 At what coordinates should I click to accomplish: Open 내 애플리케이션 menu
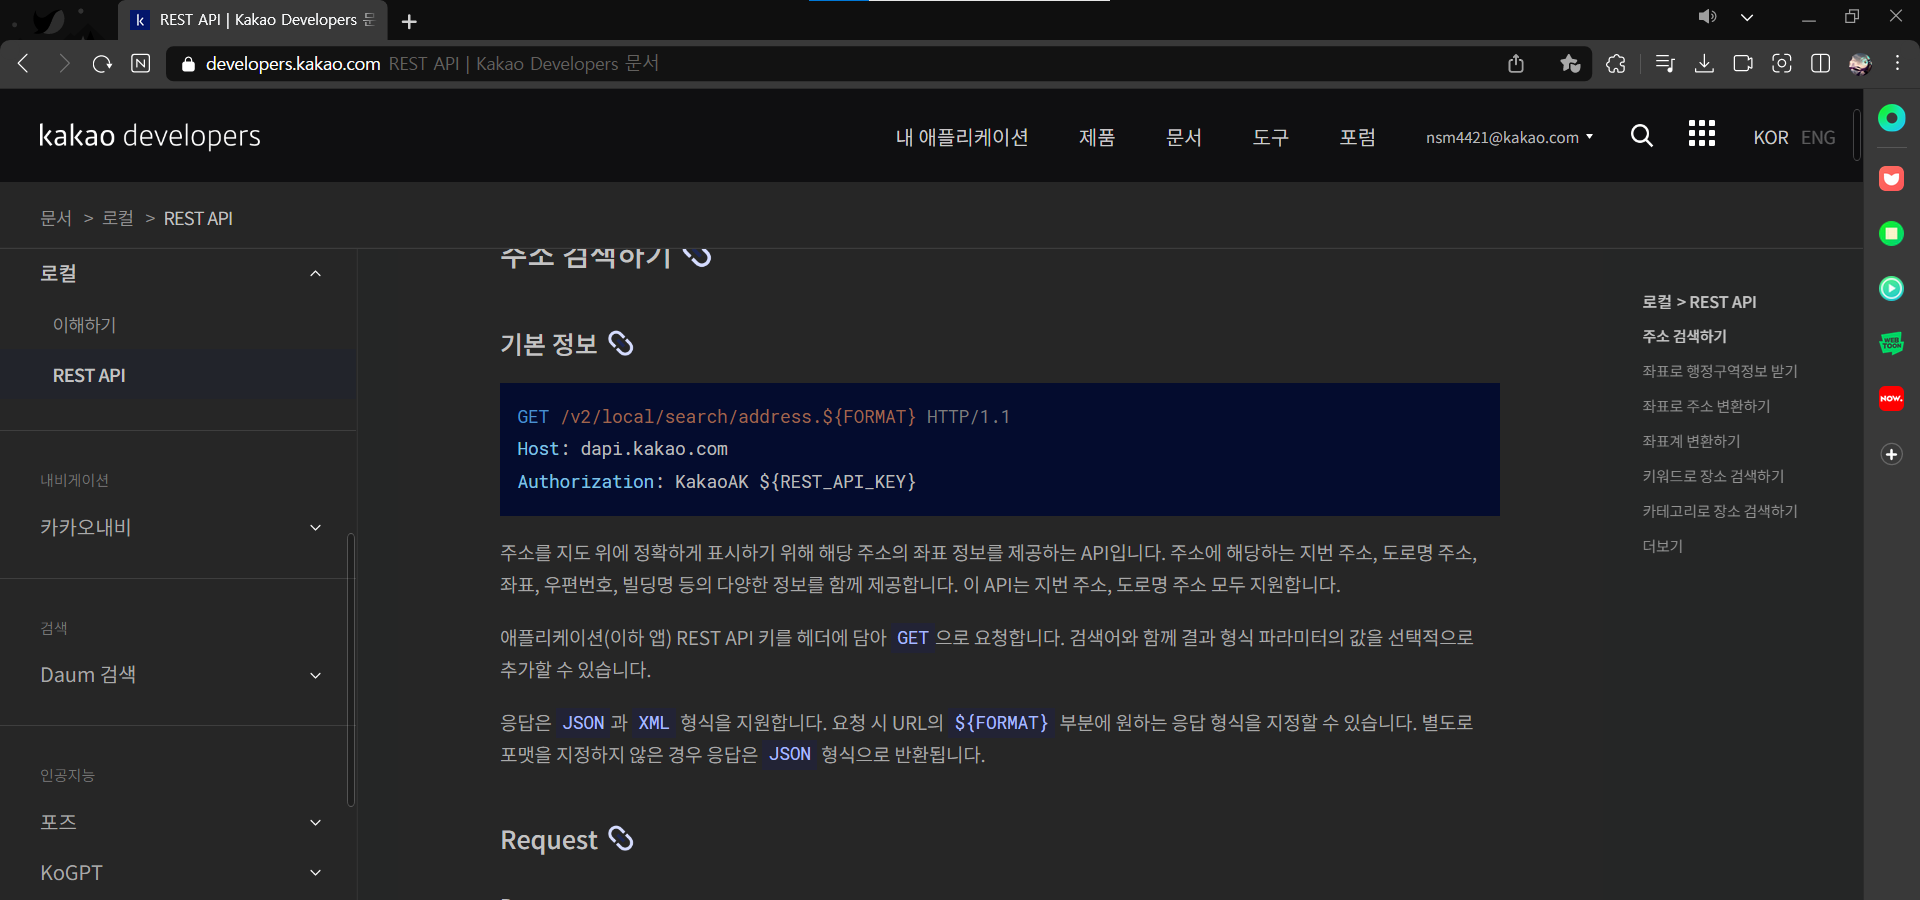click(x=962, y=137)
